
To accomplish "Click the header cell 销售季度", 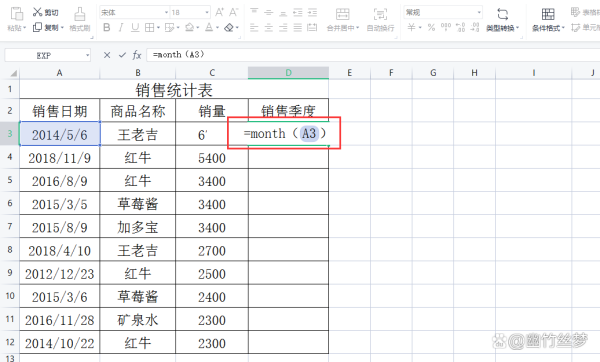I will 288,111.
